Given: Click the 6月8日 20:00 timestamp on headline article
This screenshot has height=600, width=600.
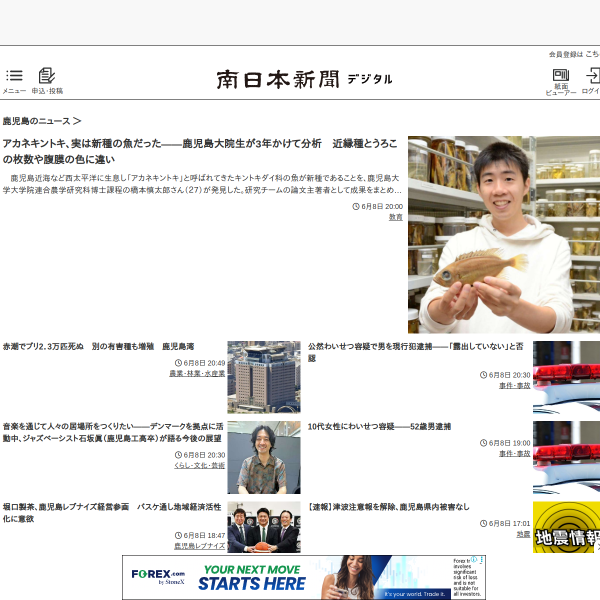Looking at the screenshot, I should [378, 206].
